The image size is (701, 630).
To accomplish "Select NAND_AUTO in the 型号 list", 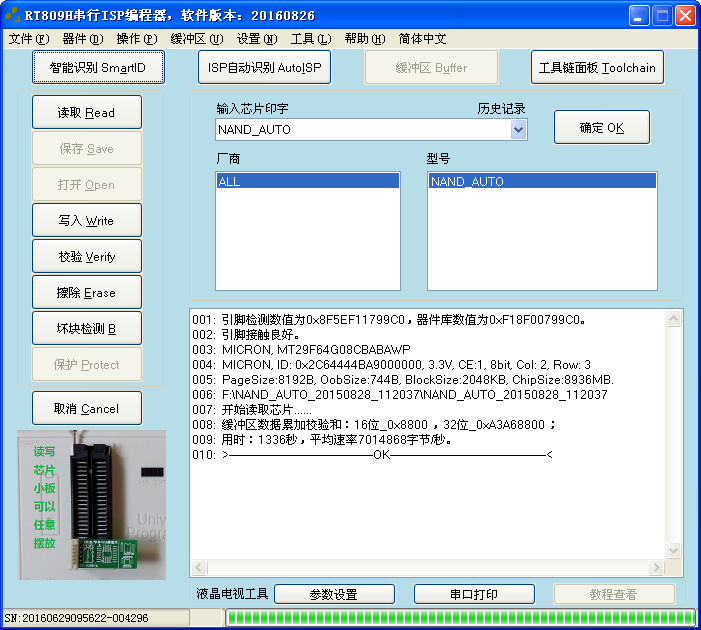I will 542,181.
